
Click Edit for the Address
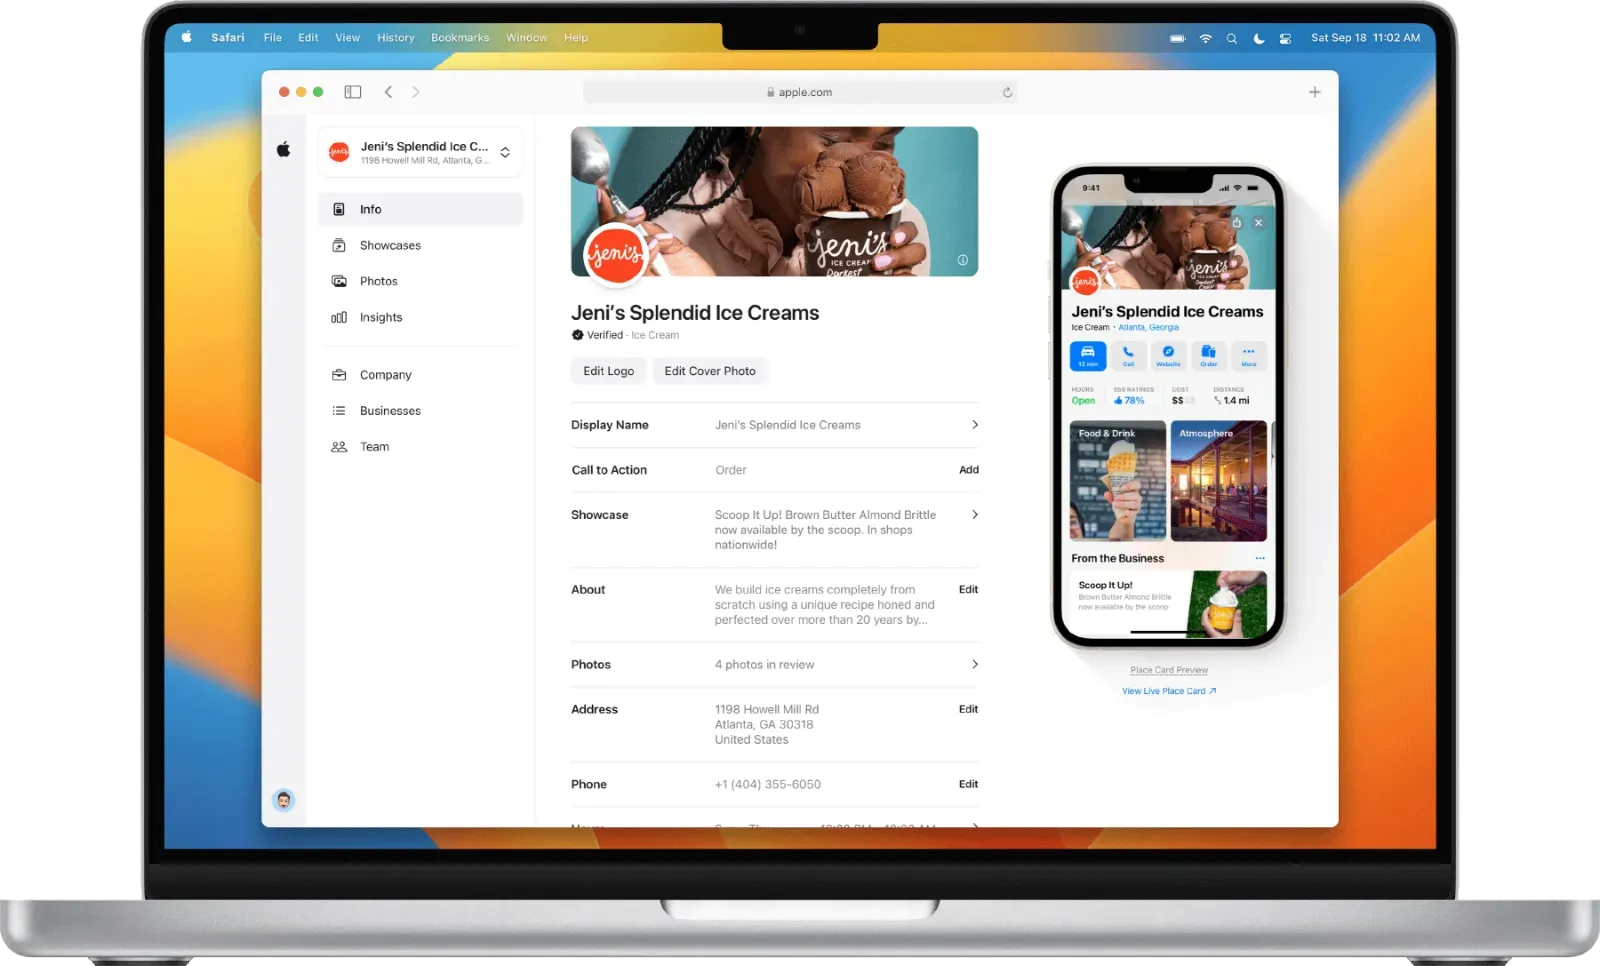tap(968, 710)
